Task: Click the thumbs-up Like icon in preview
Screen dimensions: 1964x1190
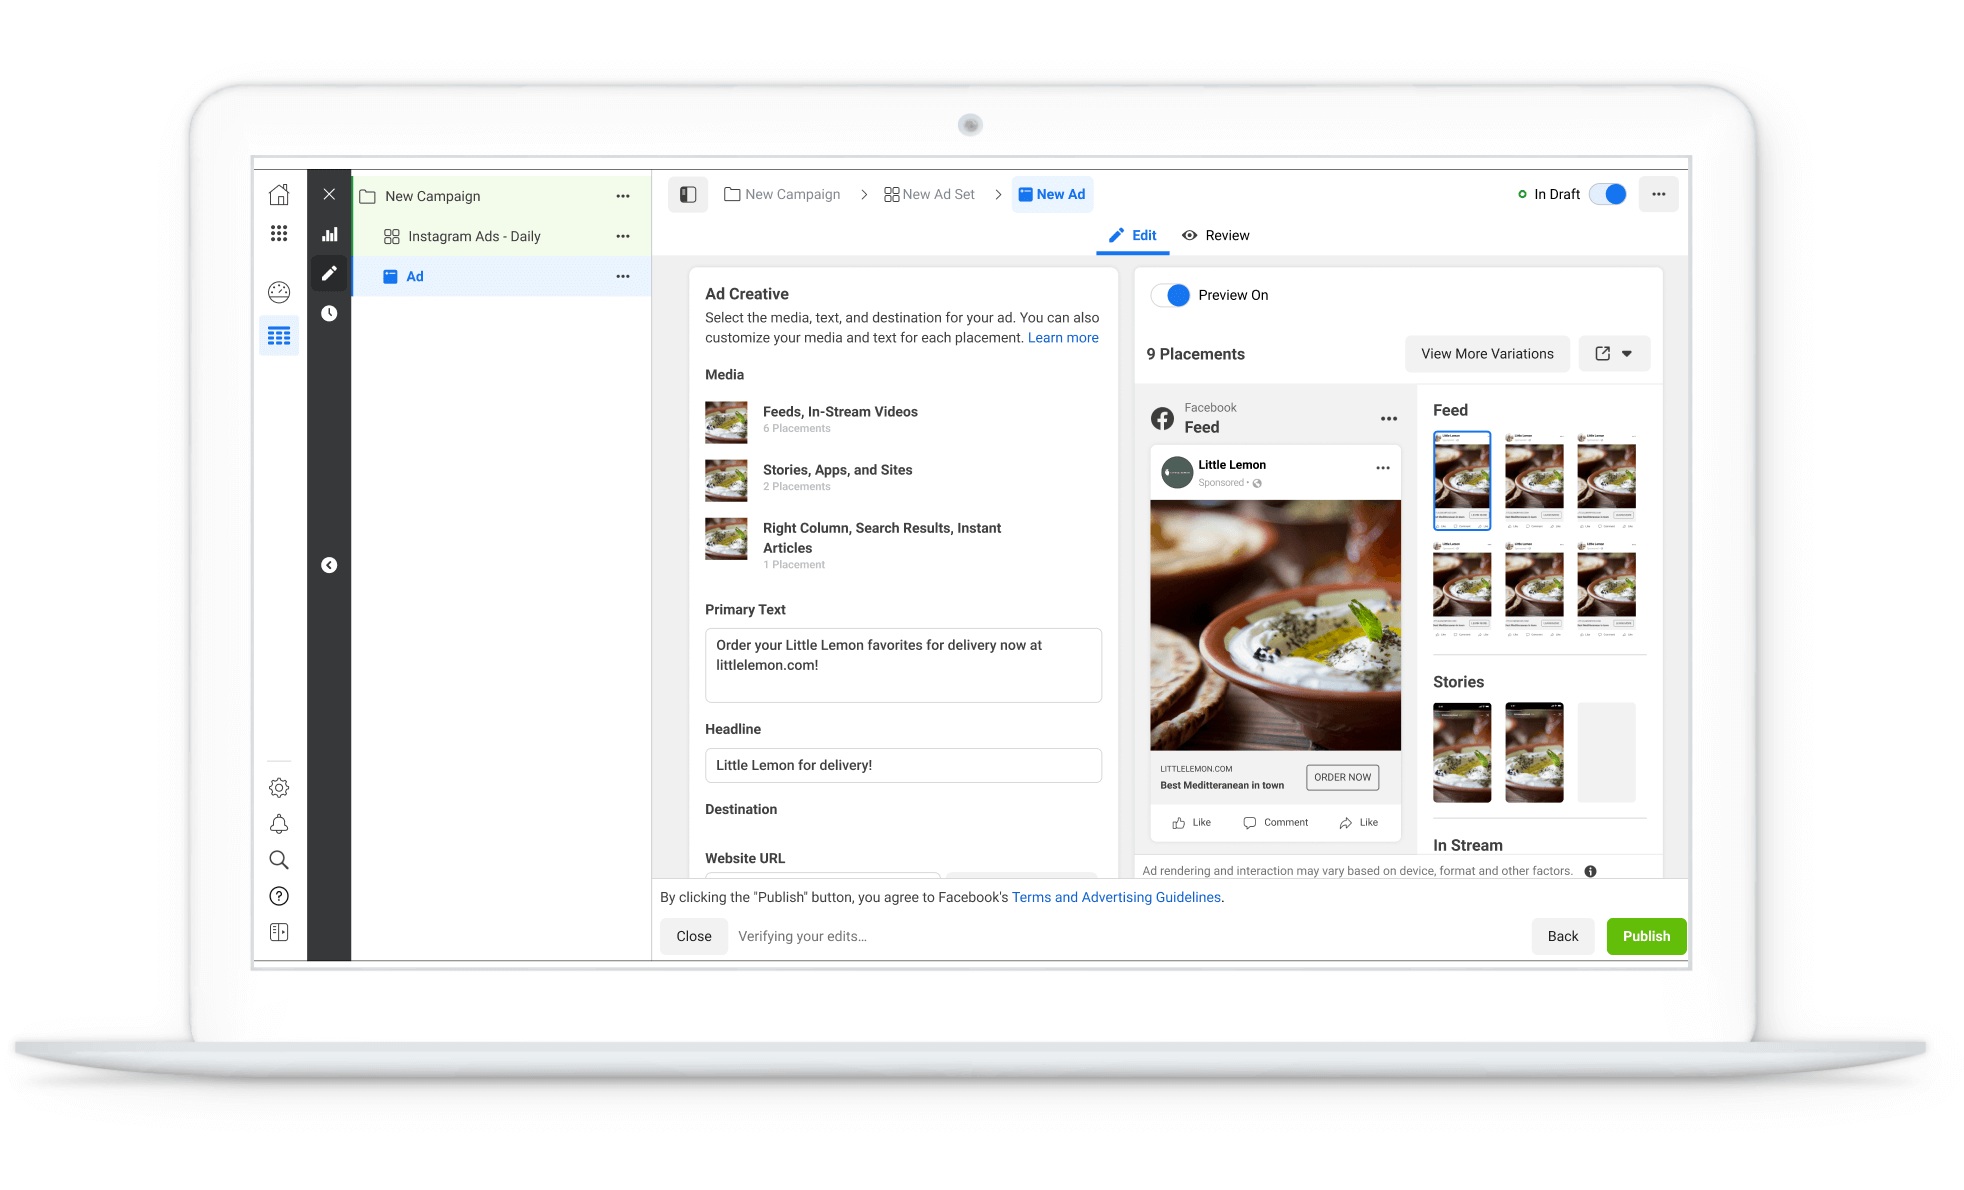Action: pyautogui.click(x=1179, y=823)
